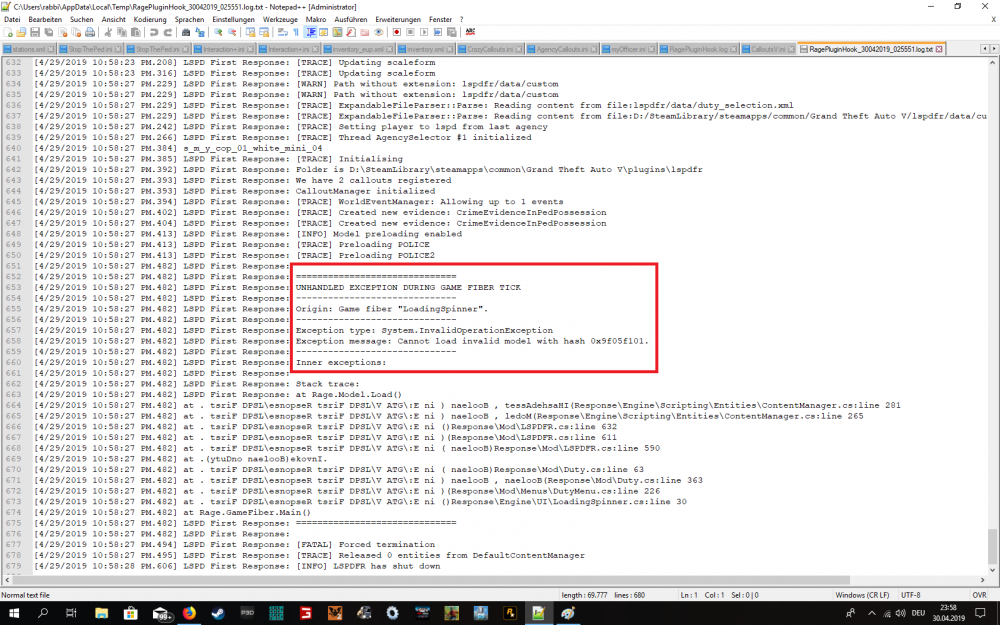The width and height of the screenshot is (1000, 625).
Task: Switch to the RagePluginHook.log tab
Action: click(x=698, y=49)
